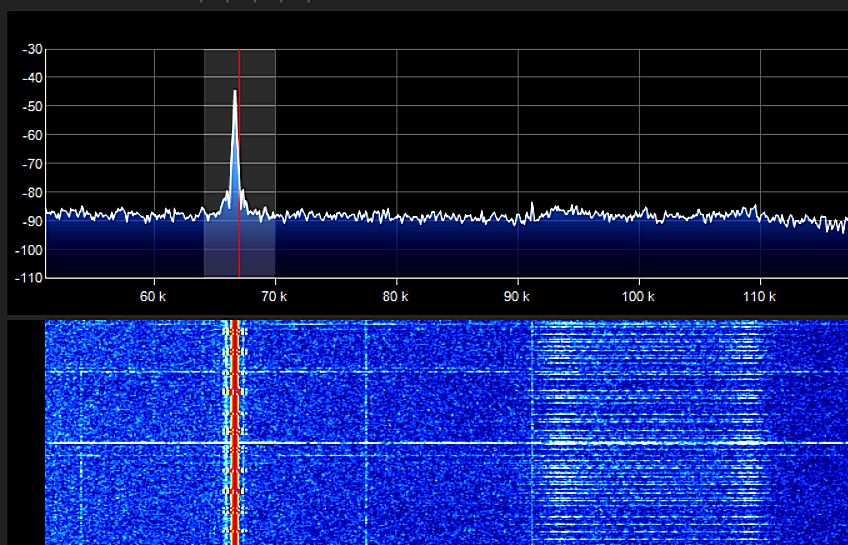Click the red carrier trace in the waterfall
The height and width of the screenshot is (545, 848).
234,432
